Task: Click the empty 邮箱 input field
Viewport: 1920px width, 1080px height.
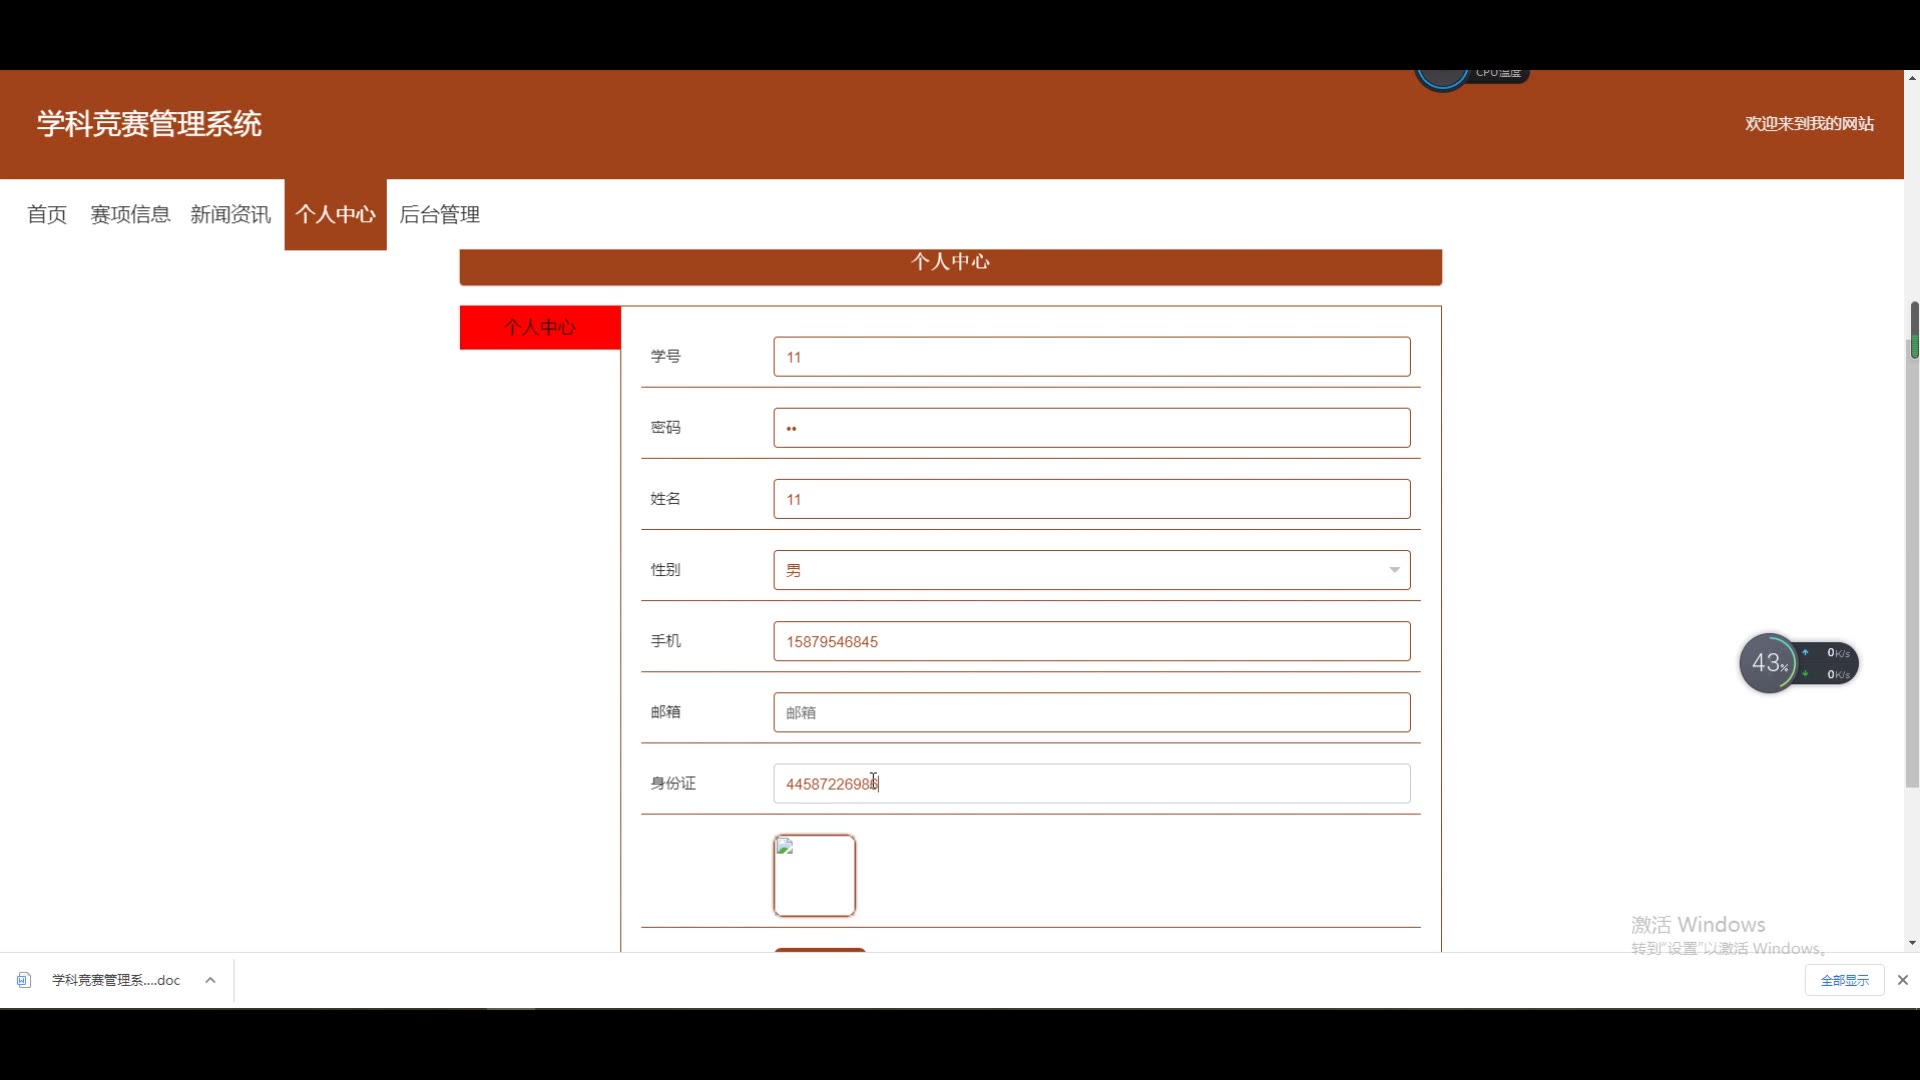Action: tap(1091, 712)
